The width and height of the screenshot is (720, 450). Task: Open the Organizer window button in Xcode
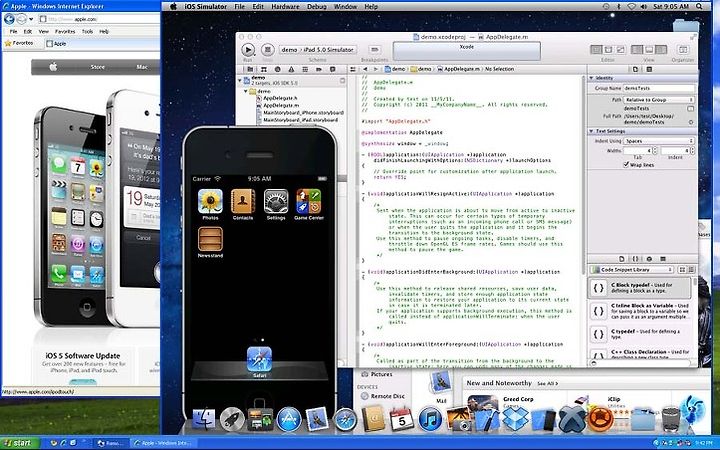click(x=683, y=50)
